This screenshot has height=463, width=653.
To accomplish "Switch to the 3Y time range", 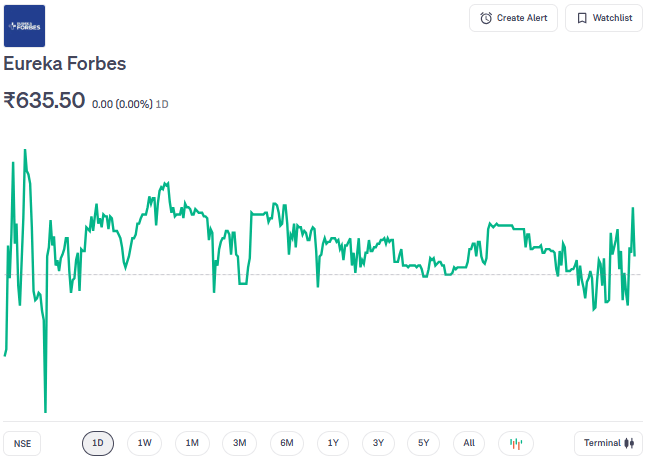I will (378, 443).
